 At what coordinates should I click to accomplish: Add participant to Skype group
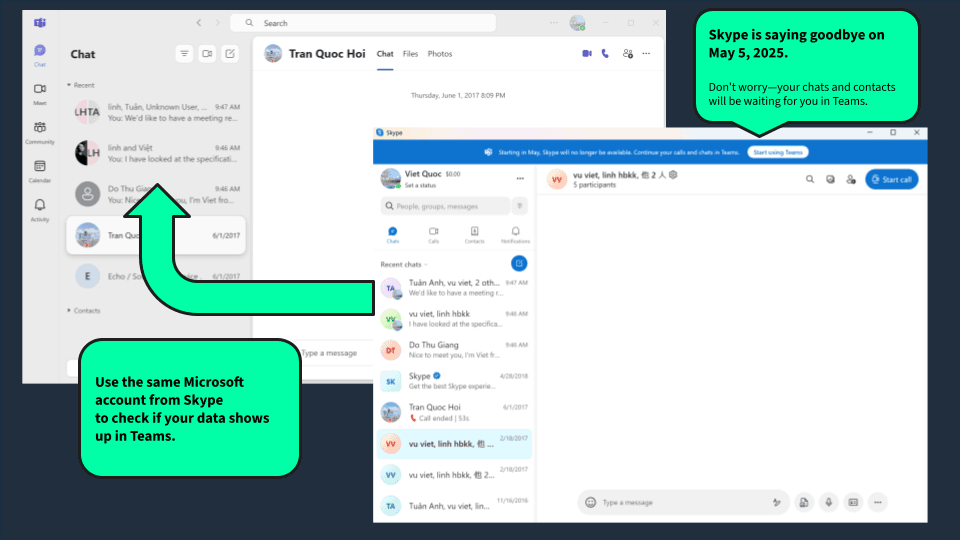tap(851, 179)
